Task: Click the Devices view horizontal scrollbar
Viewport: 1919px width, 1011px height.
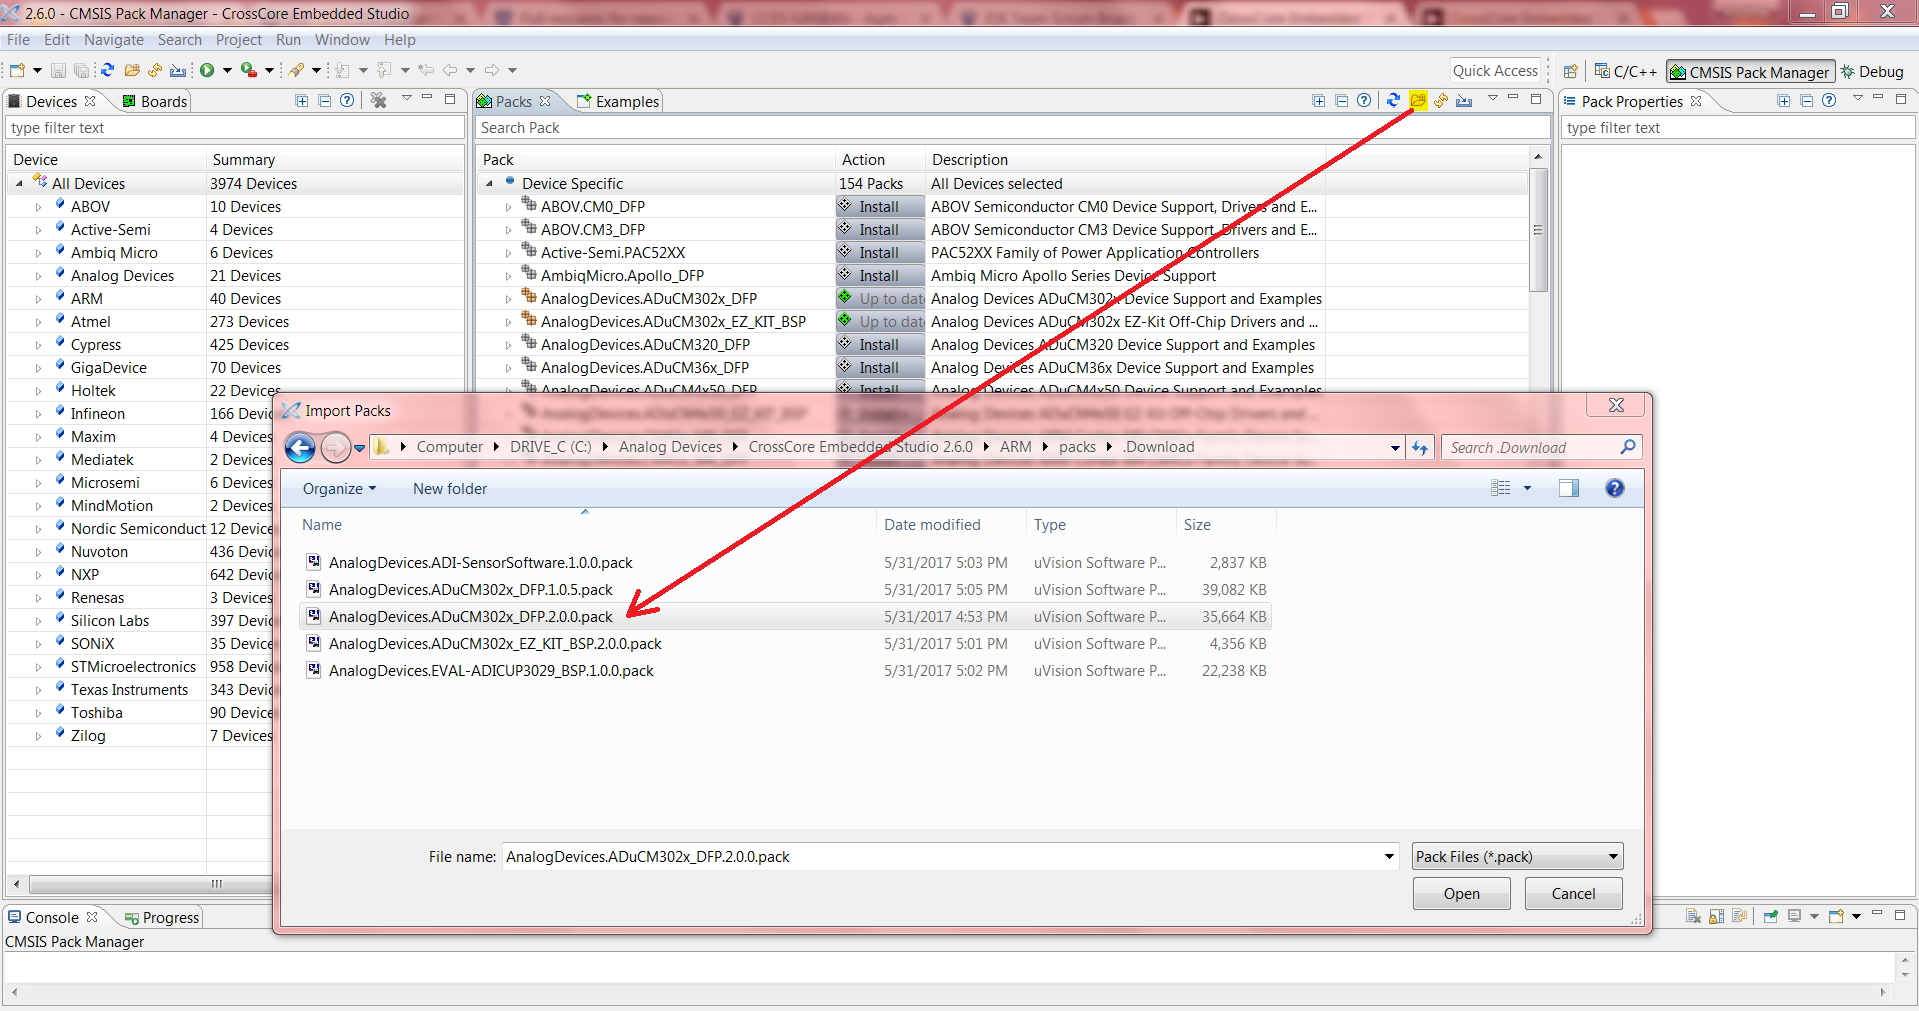Action: click(x=150, y=884)
